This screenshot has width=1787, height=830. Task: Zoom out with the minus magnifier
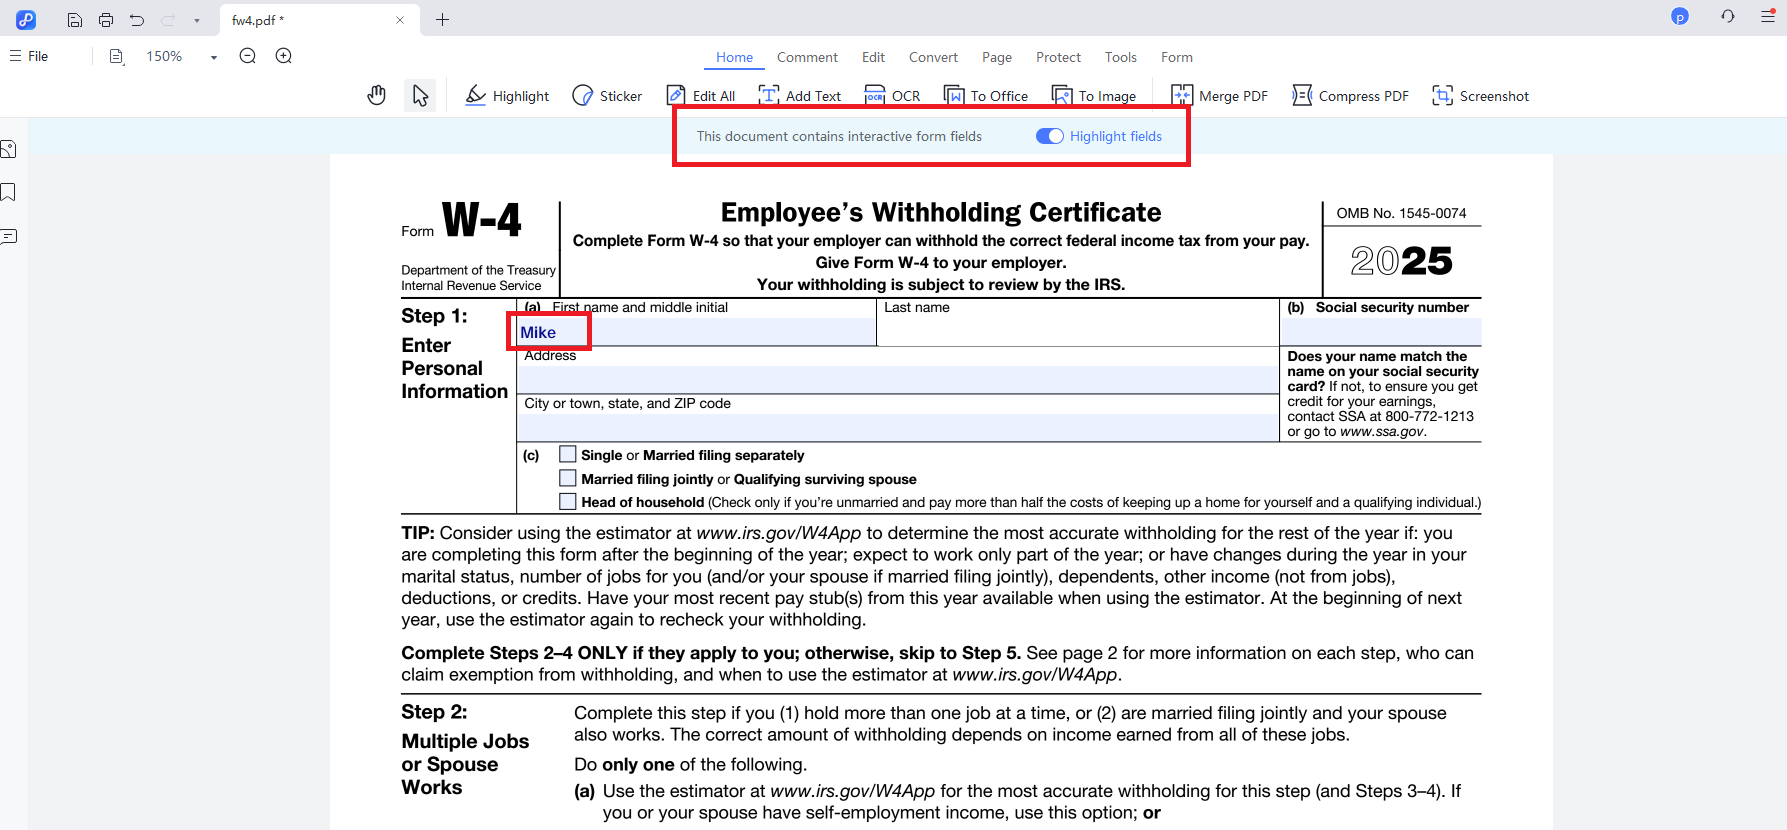pos(248,56)
